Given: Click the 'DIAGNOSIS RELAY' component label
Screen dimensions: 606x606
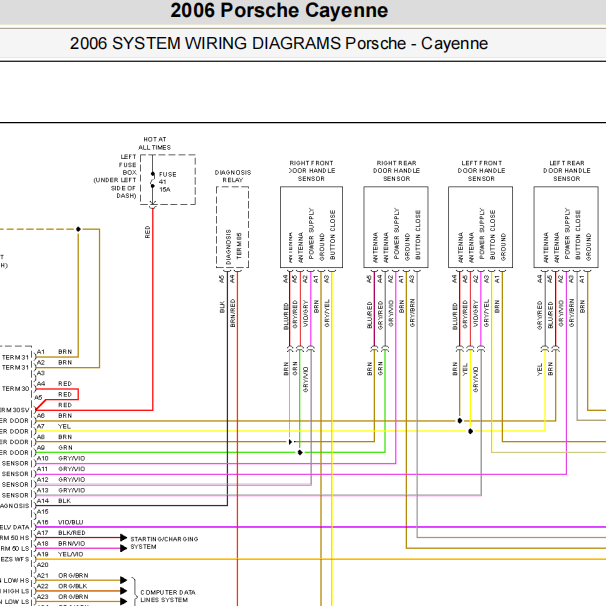Looking at the screenshot, I should point(233,176).
